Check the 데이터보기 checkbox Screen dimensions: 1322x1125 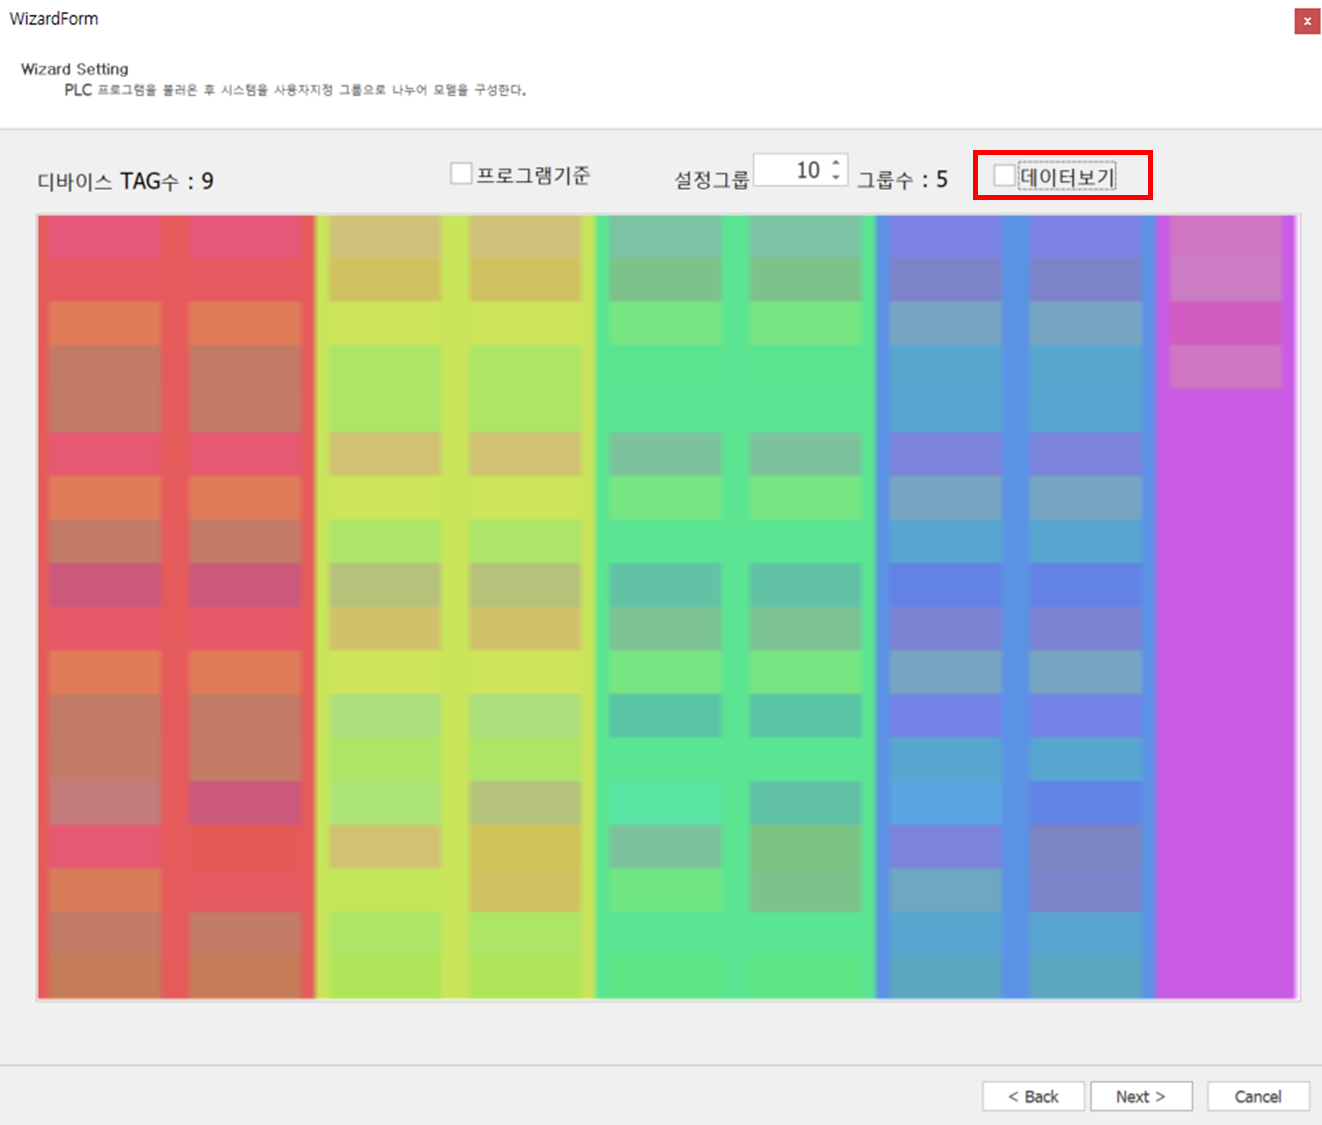(1004, 176)
